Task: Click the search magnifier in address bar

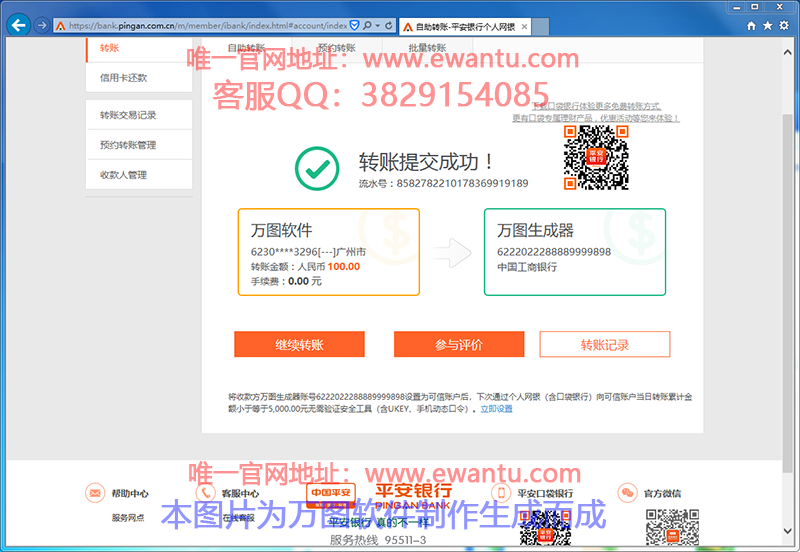Action: (367, 25)
